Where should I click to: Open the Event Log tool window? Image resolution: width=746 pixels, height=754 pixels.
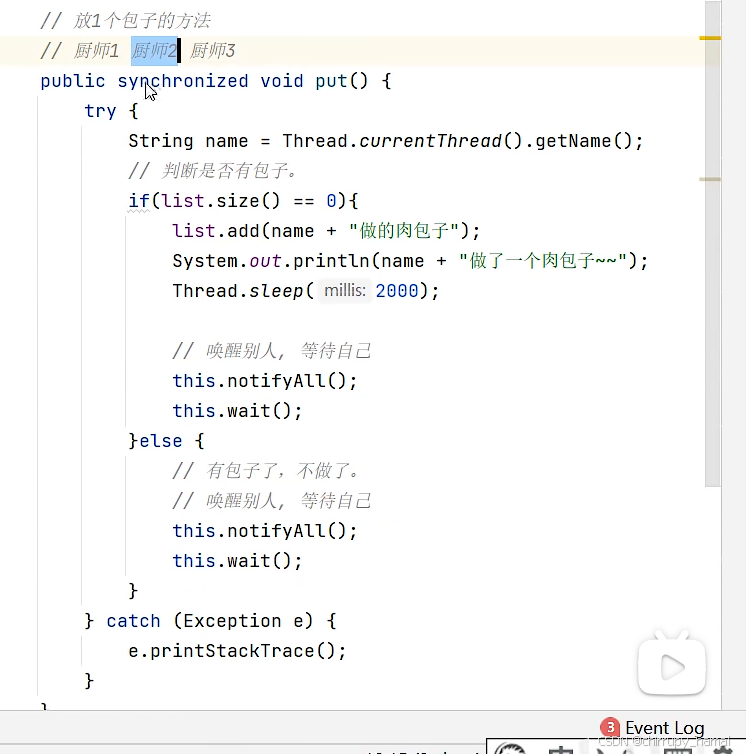click(664, 728)
